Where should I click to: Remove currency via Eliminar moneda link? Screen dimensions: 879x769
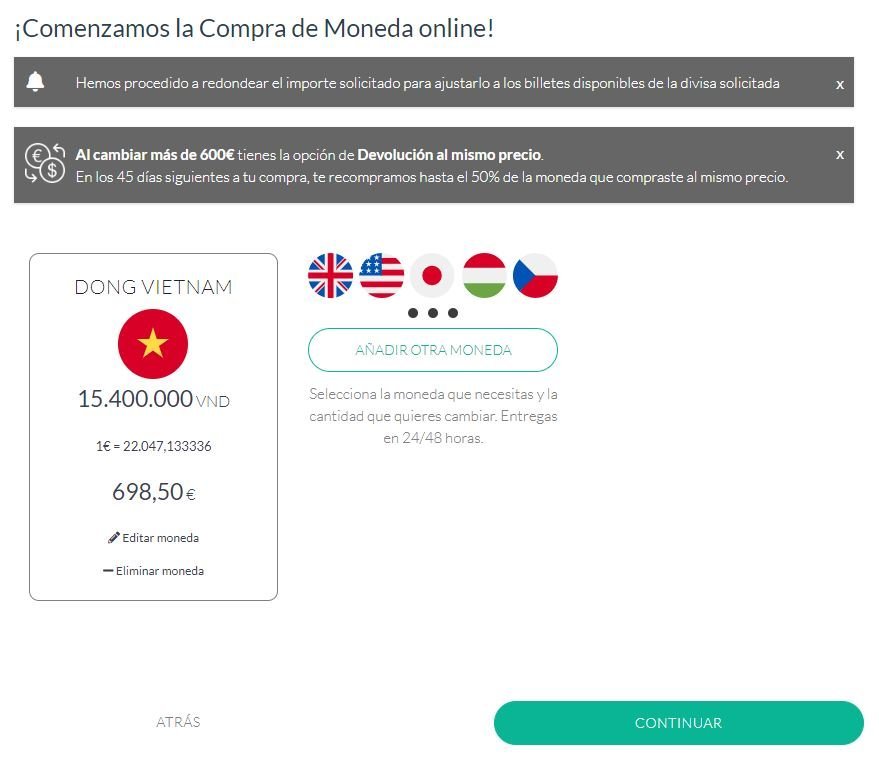tap(159, 571)
